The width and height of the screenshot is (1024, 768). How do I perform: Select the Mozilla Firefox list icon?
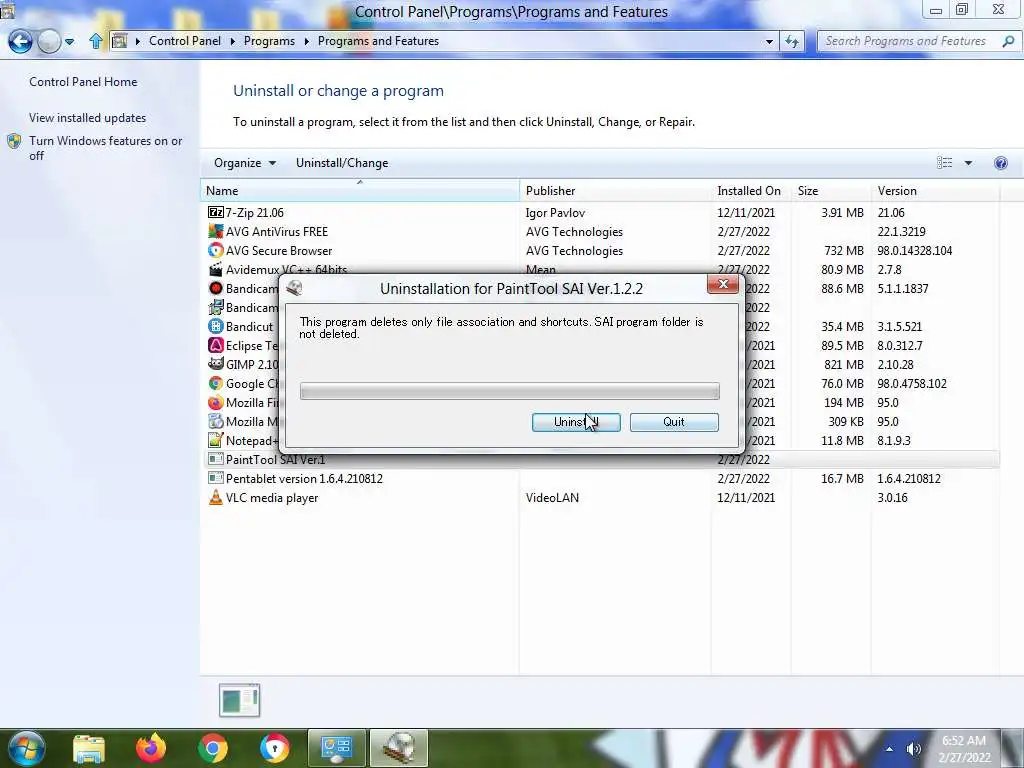(x=216, y=402)
